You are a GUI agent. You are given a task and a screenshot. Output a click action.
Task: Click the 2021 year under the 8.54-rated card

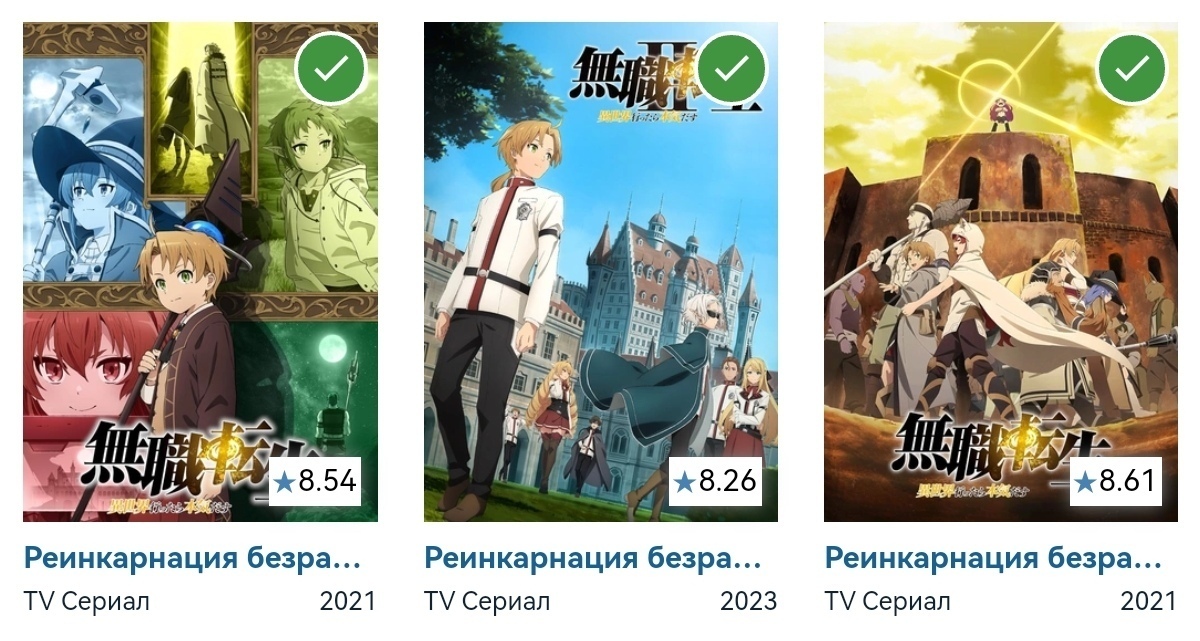(x=348, y=602)
